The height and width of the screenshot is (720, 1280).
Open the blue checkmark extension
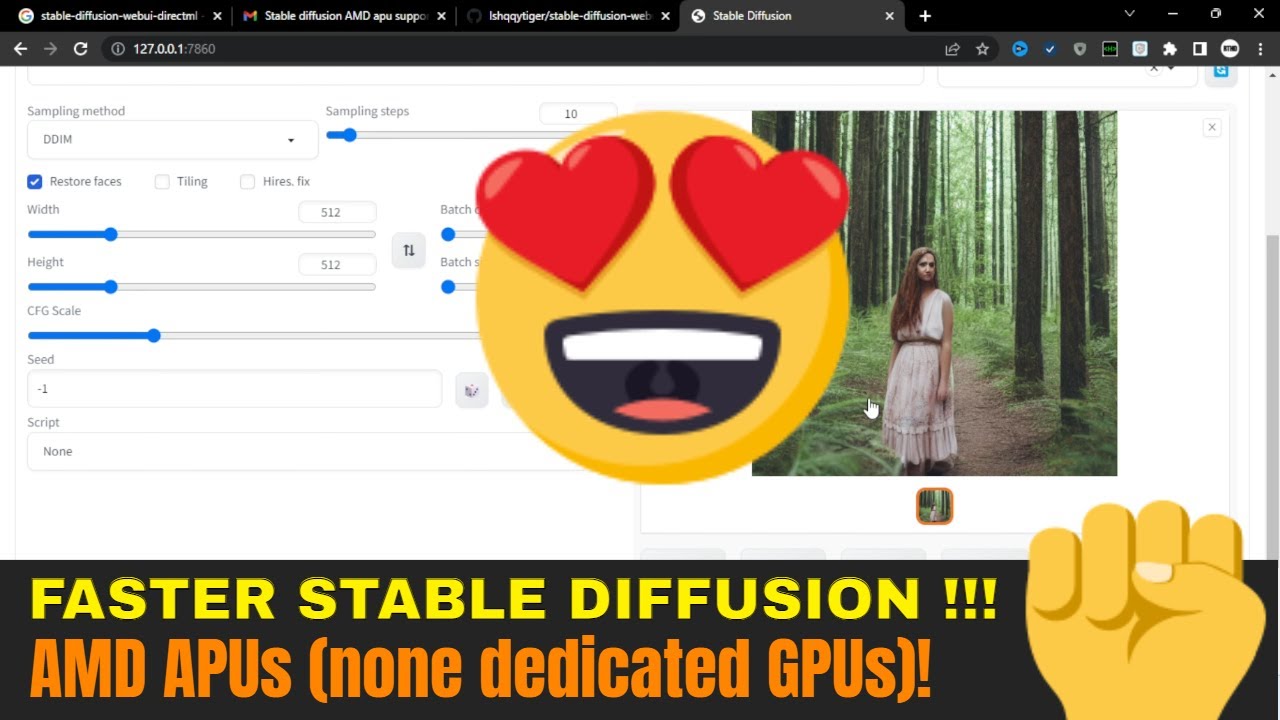coord(1050,48)
